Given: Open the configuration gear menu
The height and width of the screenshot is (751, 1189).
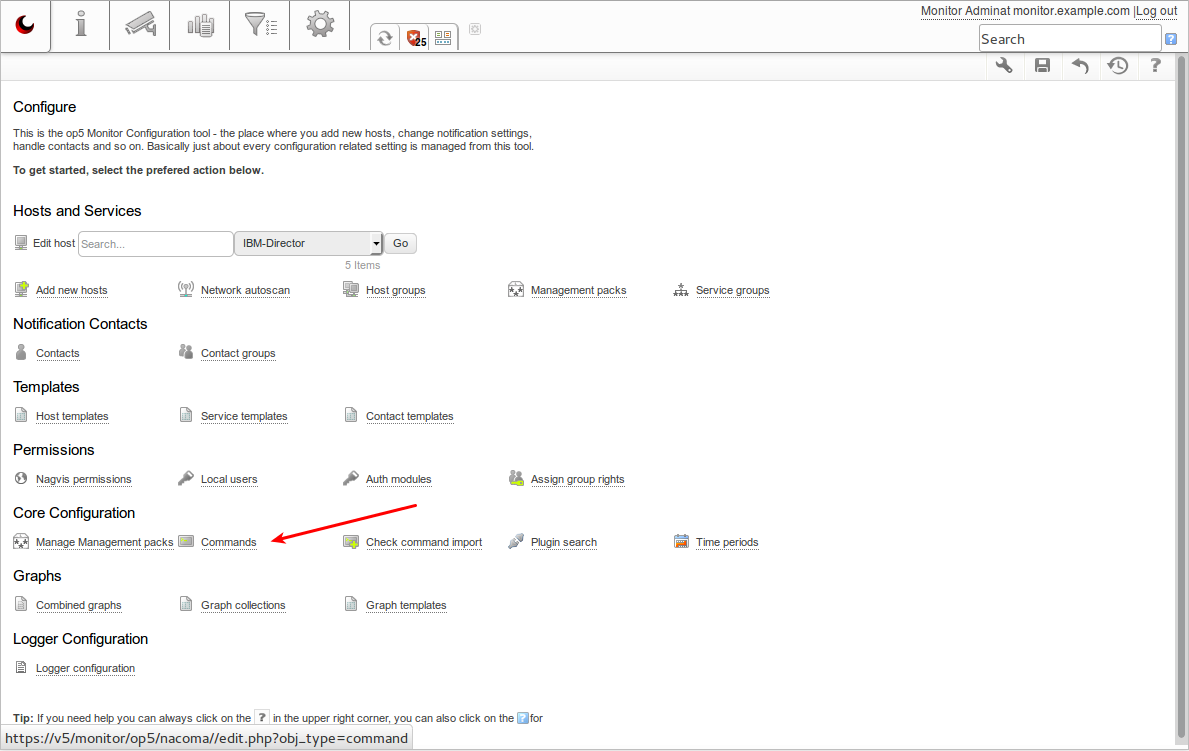Looking at the screenshot, I should [x=320, y=24].
